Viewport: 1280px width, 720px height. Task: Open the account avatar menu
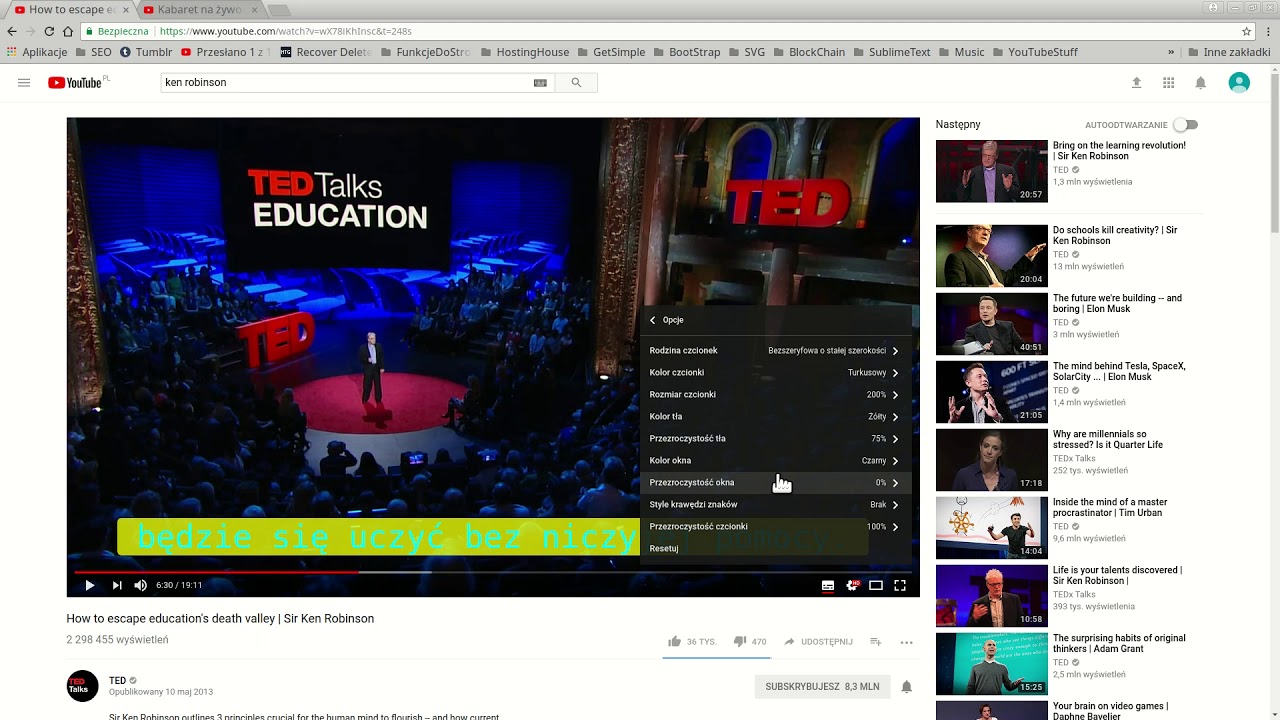(x=1239, y=83)
